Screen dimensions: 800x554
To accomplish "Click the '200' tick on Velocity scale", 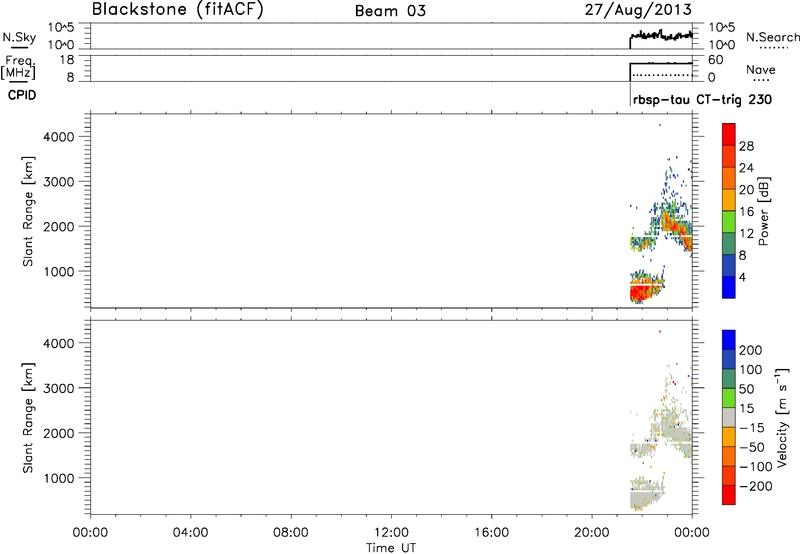I will 751,350.
